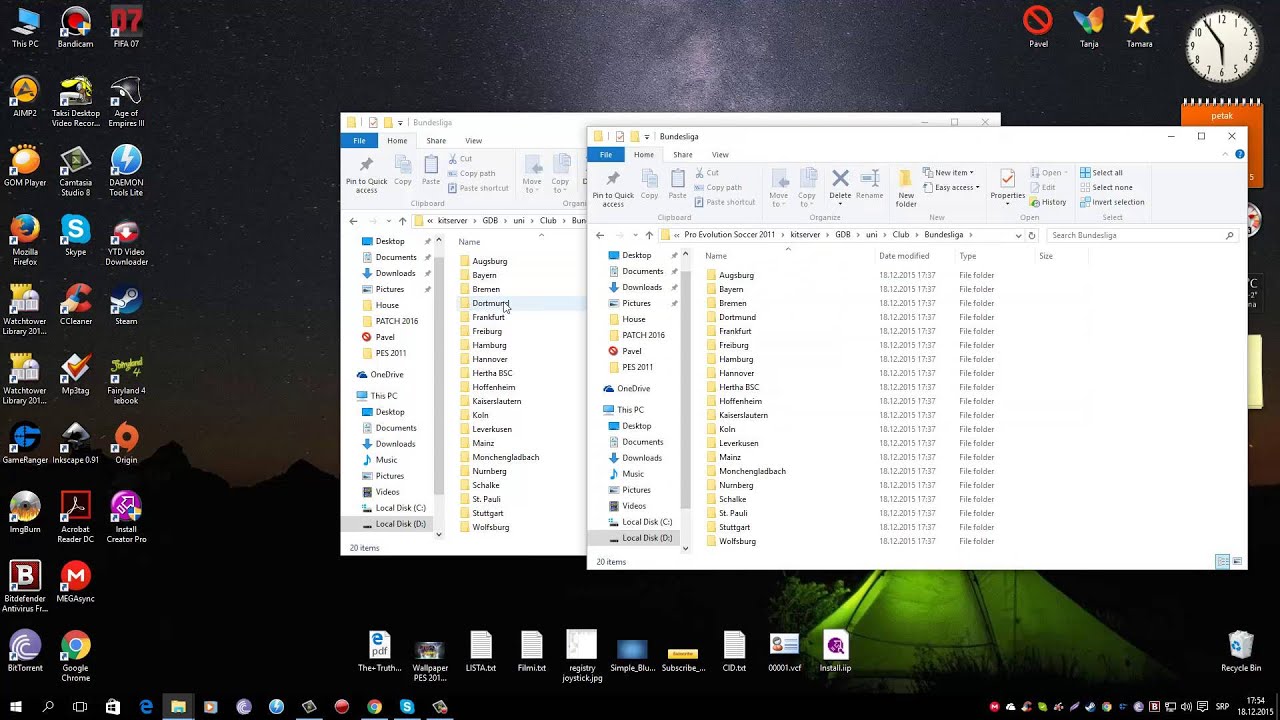Open Skype from the taskbar
This screenshot has width=1280, height=720.
tap(407, 707)
